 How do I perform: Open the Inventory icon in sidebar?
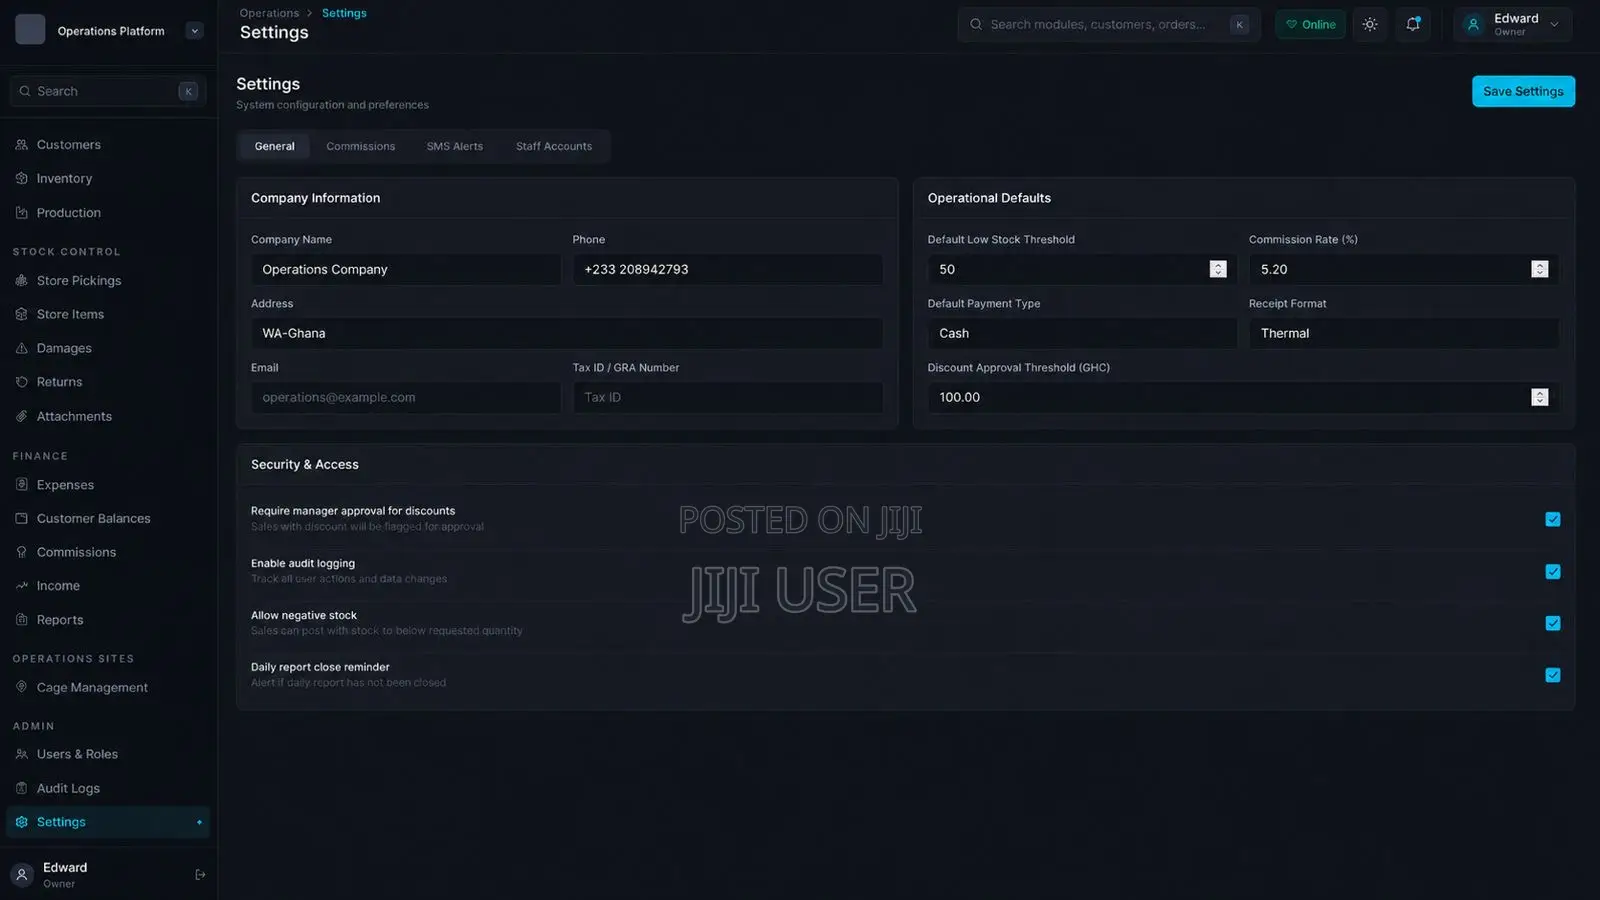(22, 178)
